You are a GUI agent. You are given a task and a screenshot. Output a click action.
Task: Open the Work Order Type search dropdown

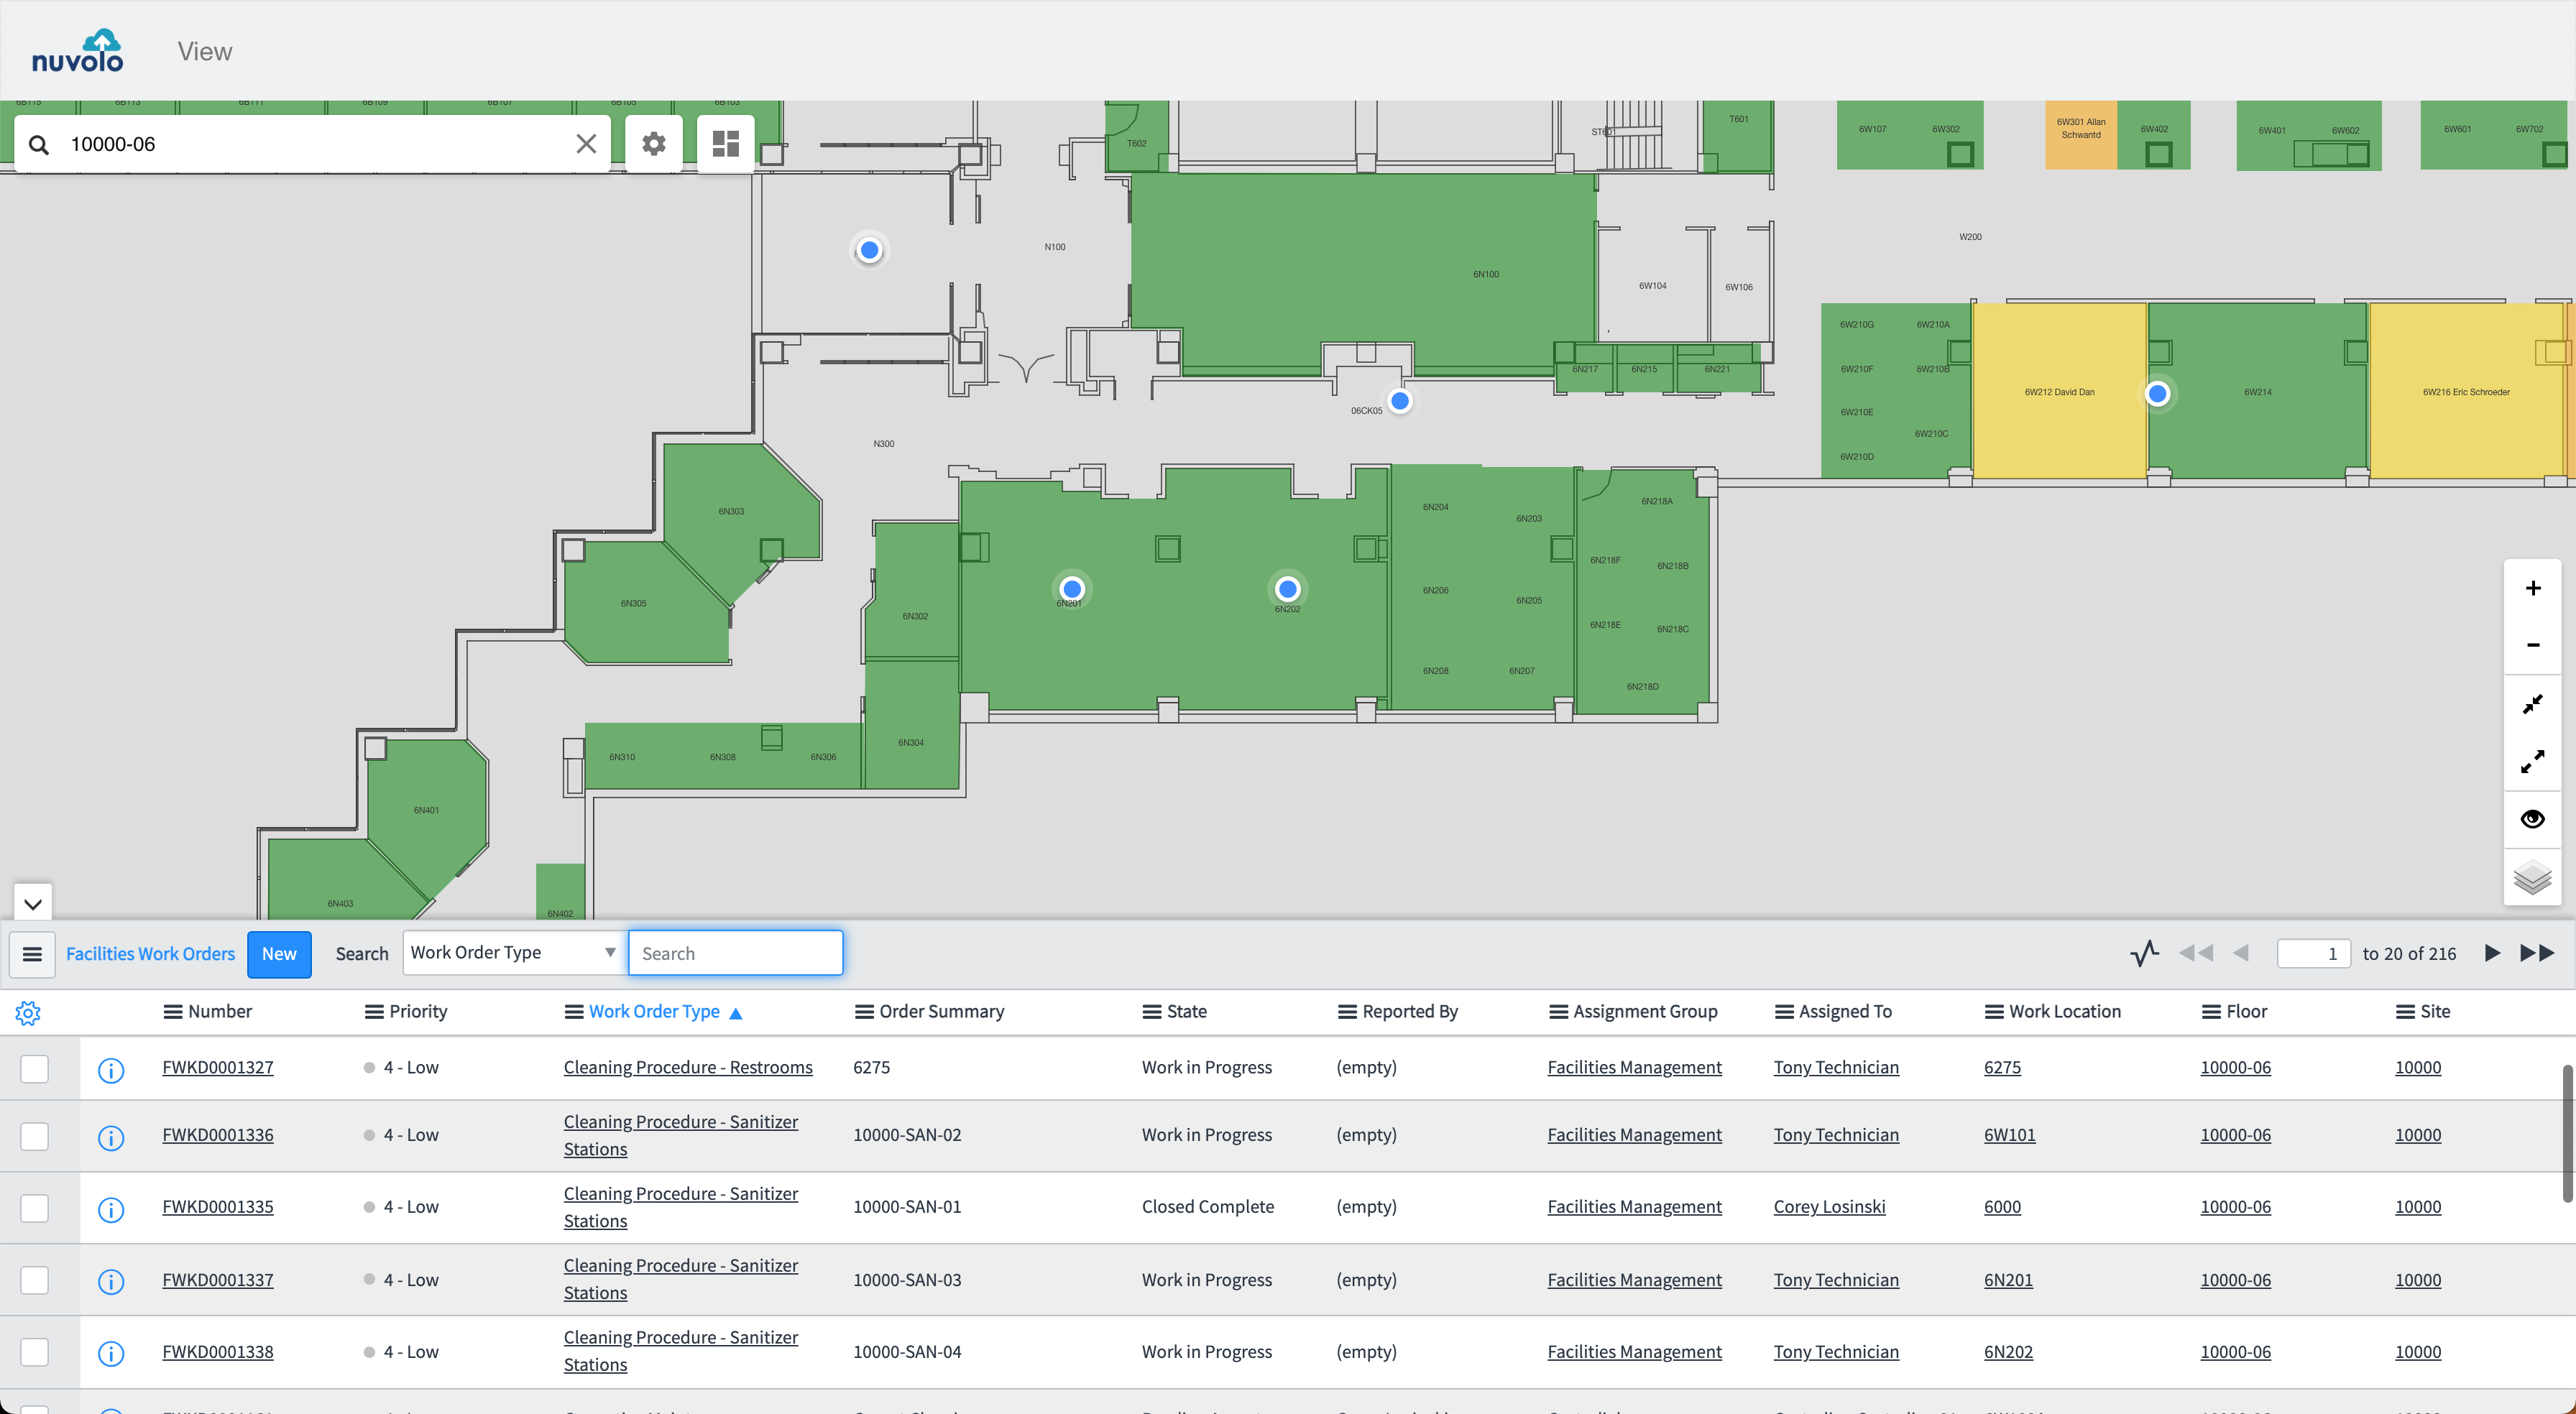pyautogui.click(x=513, y=953)
